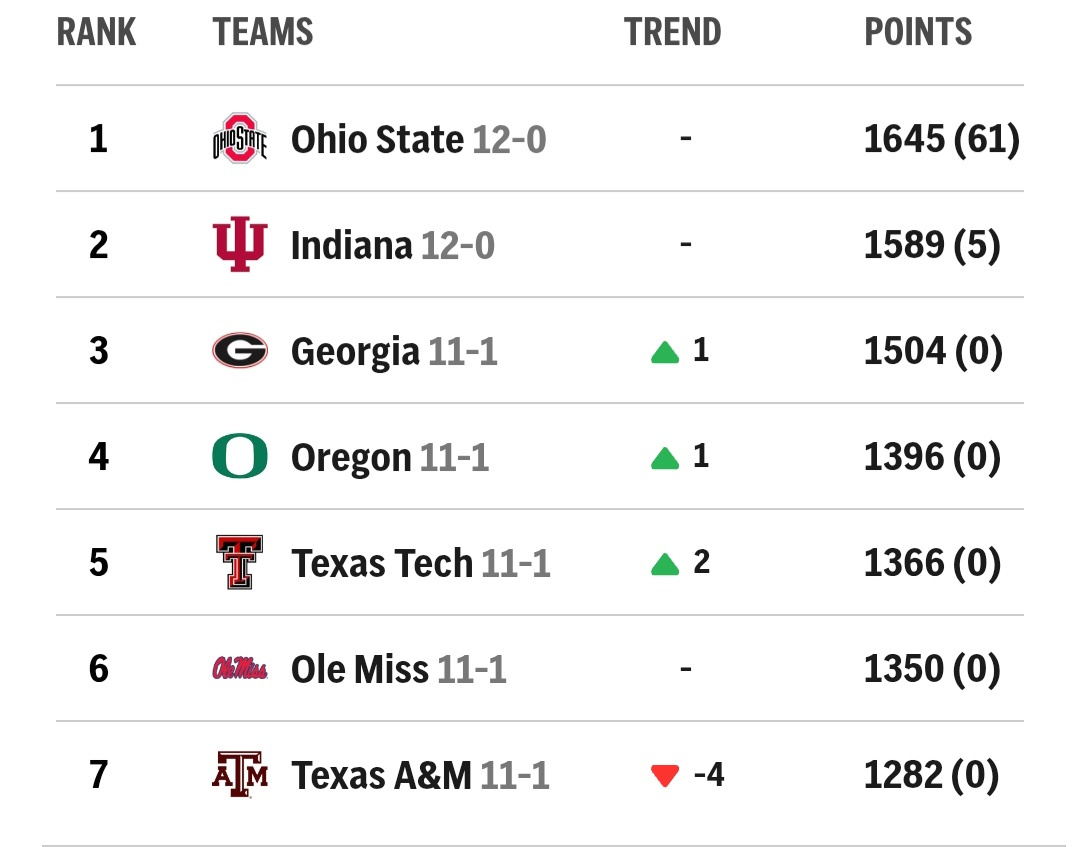
Task: Click the Ohio State team logo
Action: coord(240,139)
